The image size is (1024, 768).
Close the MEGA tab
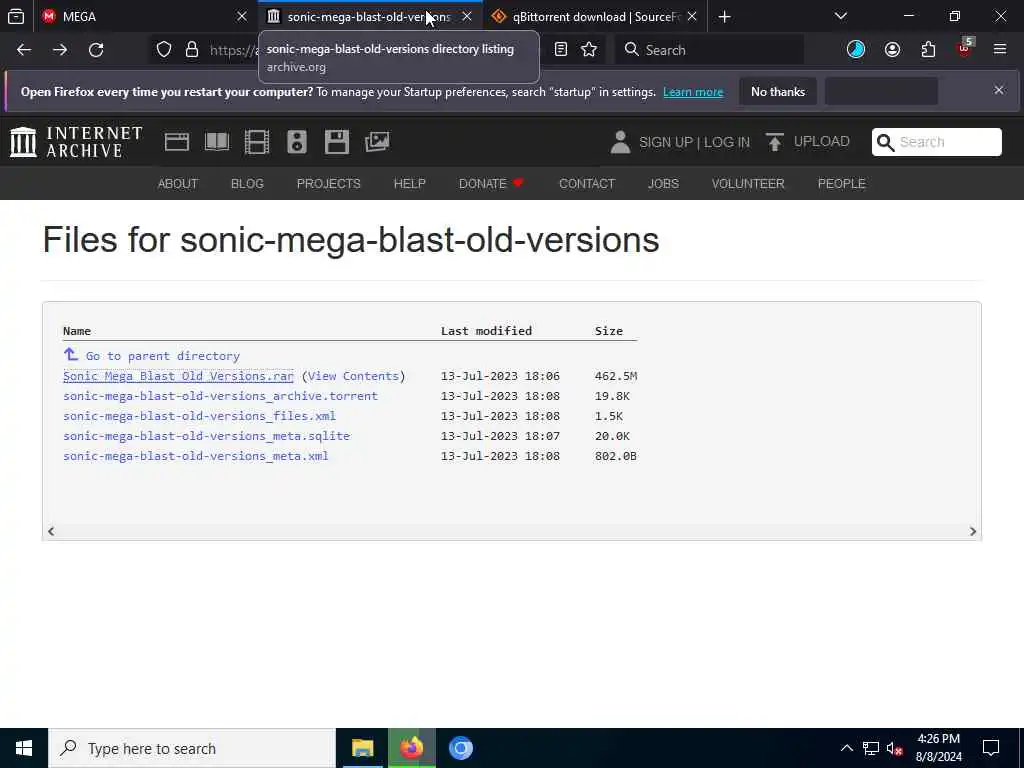tap(242, 16)
